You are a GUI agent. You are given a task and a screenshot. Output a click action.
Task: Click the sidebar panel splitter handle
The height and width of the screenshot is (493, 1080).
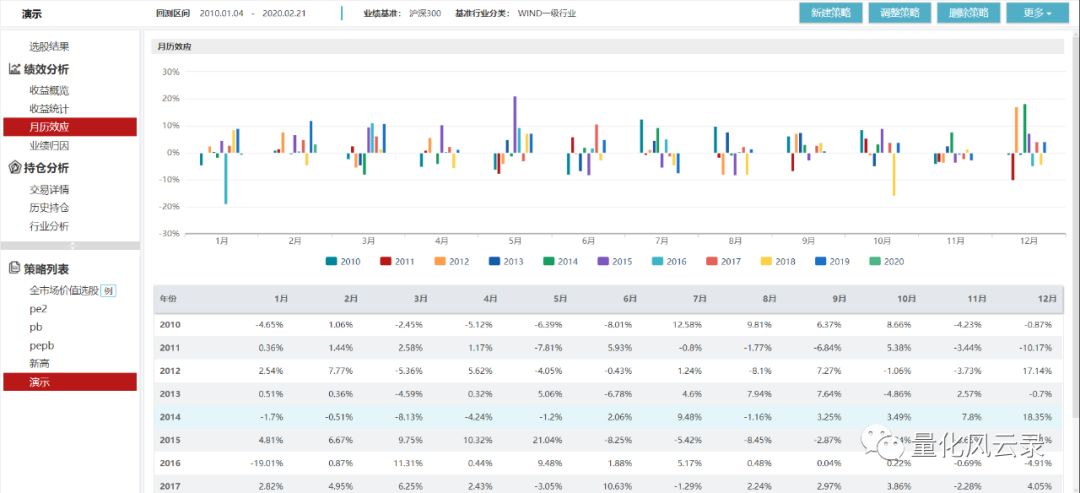tap(70, 245)
